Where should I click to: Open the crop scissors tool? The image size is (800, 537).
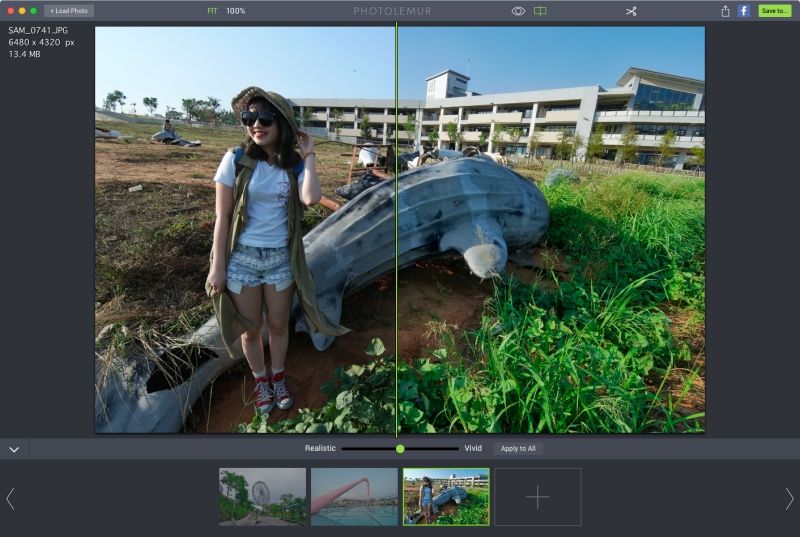point(631,11)
